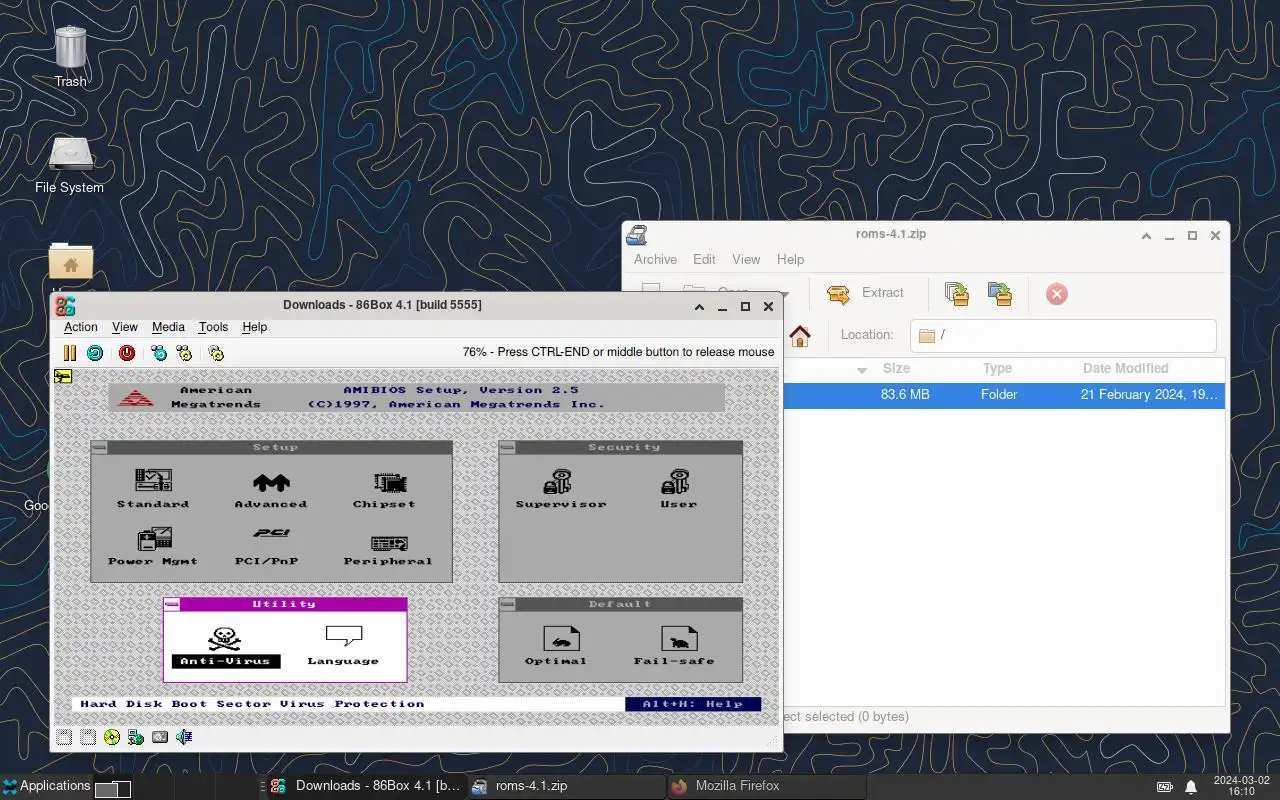The height and width of the screenshot is (800, 1280).
Task: Switch to roms-4.1.zip taskbar button
Action: coord(566,786)
